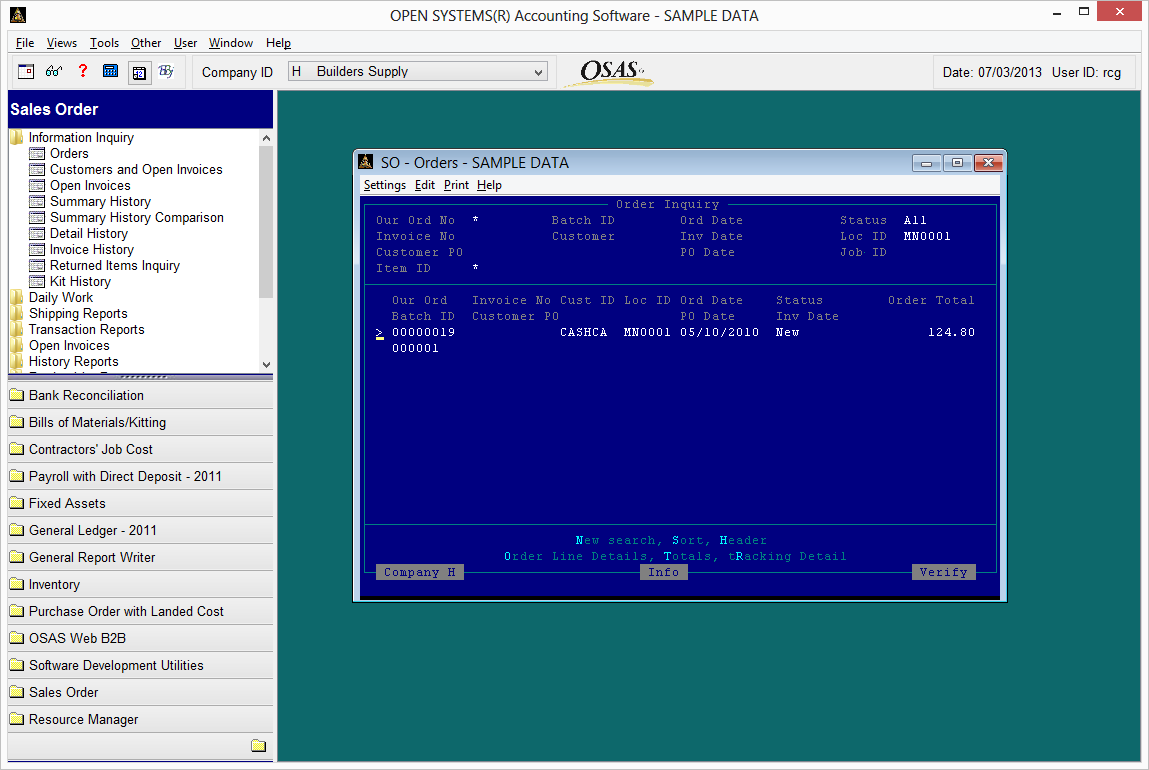The image size is (1149, 770).
Task: Open the Bank Reconciliation module
Action: (x=140, y=396)
